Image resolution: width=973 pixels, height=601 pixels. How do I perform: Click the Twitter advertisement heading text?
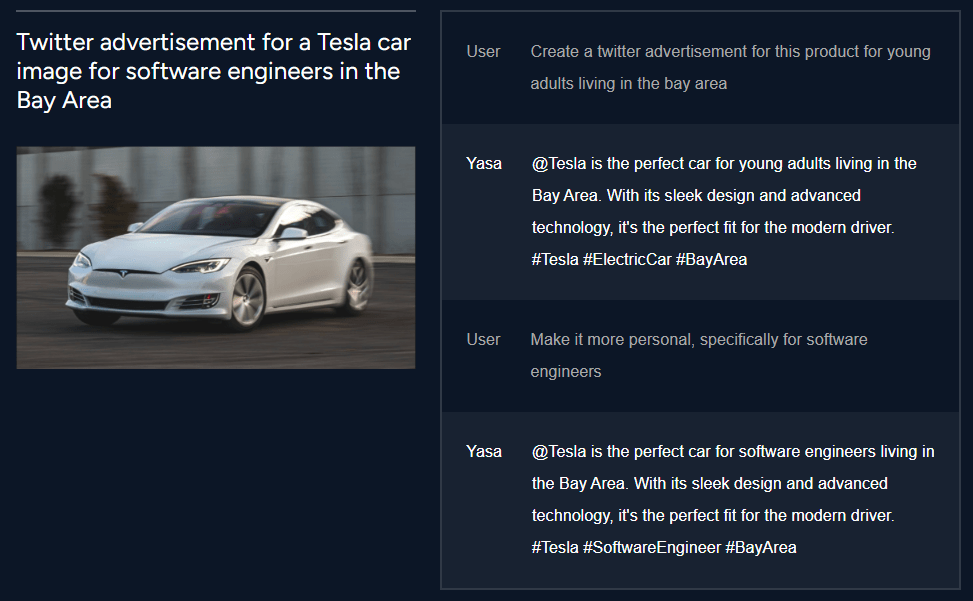click(x=213, y=71)
